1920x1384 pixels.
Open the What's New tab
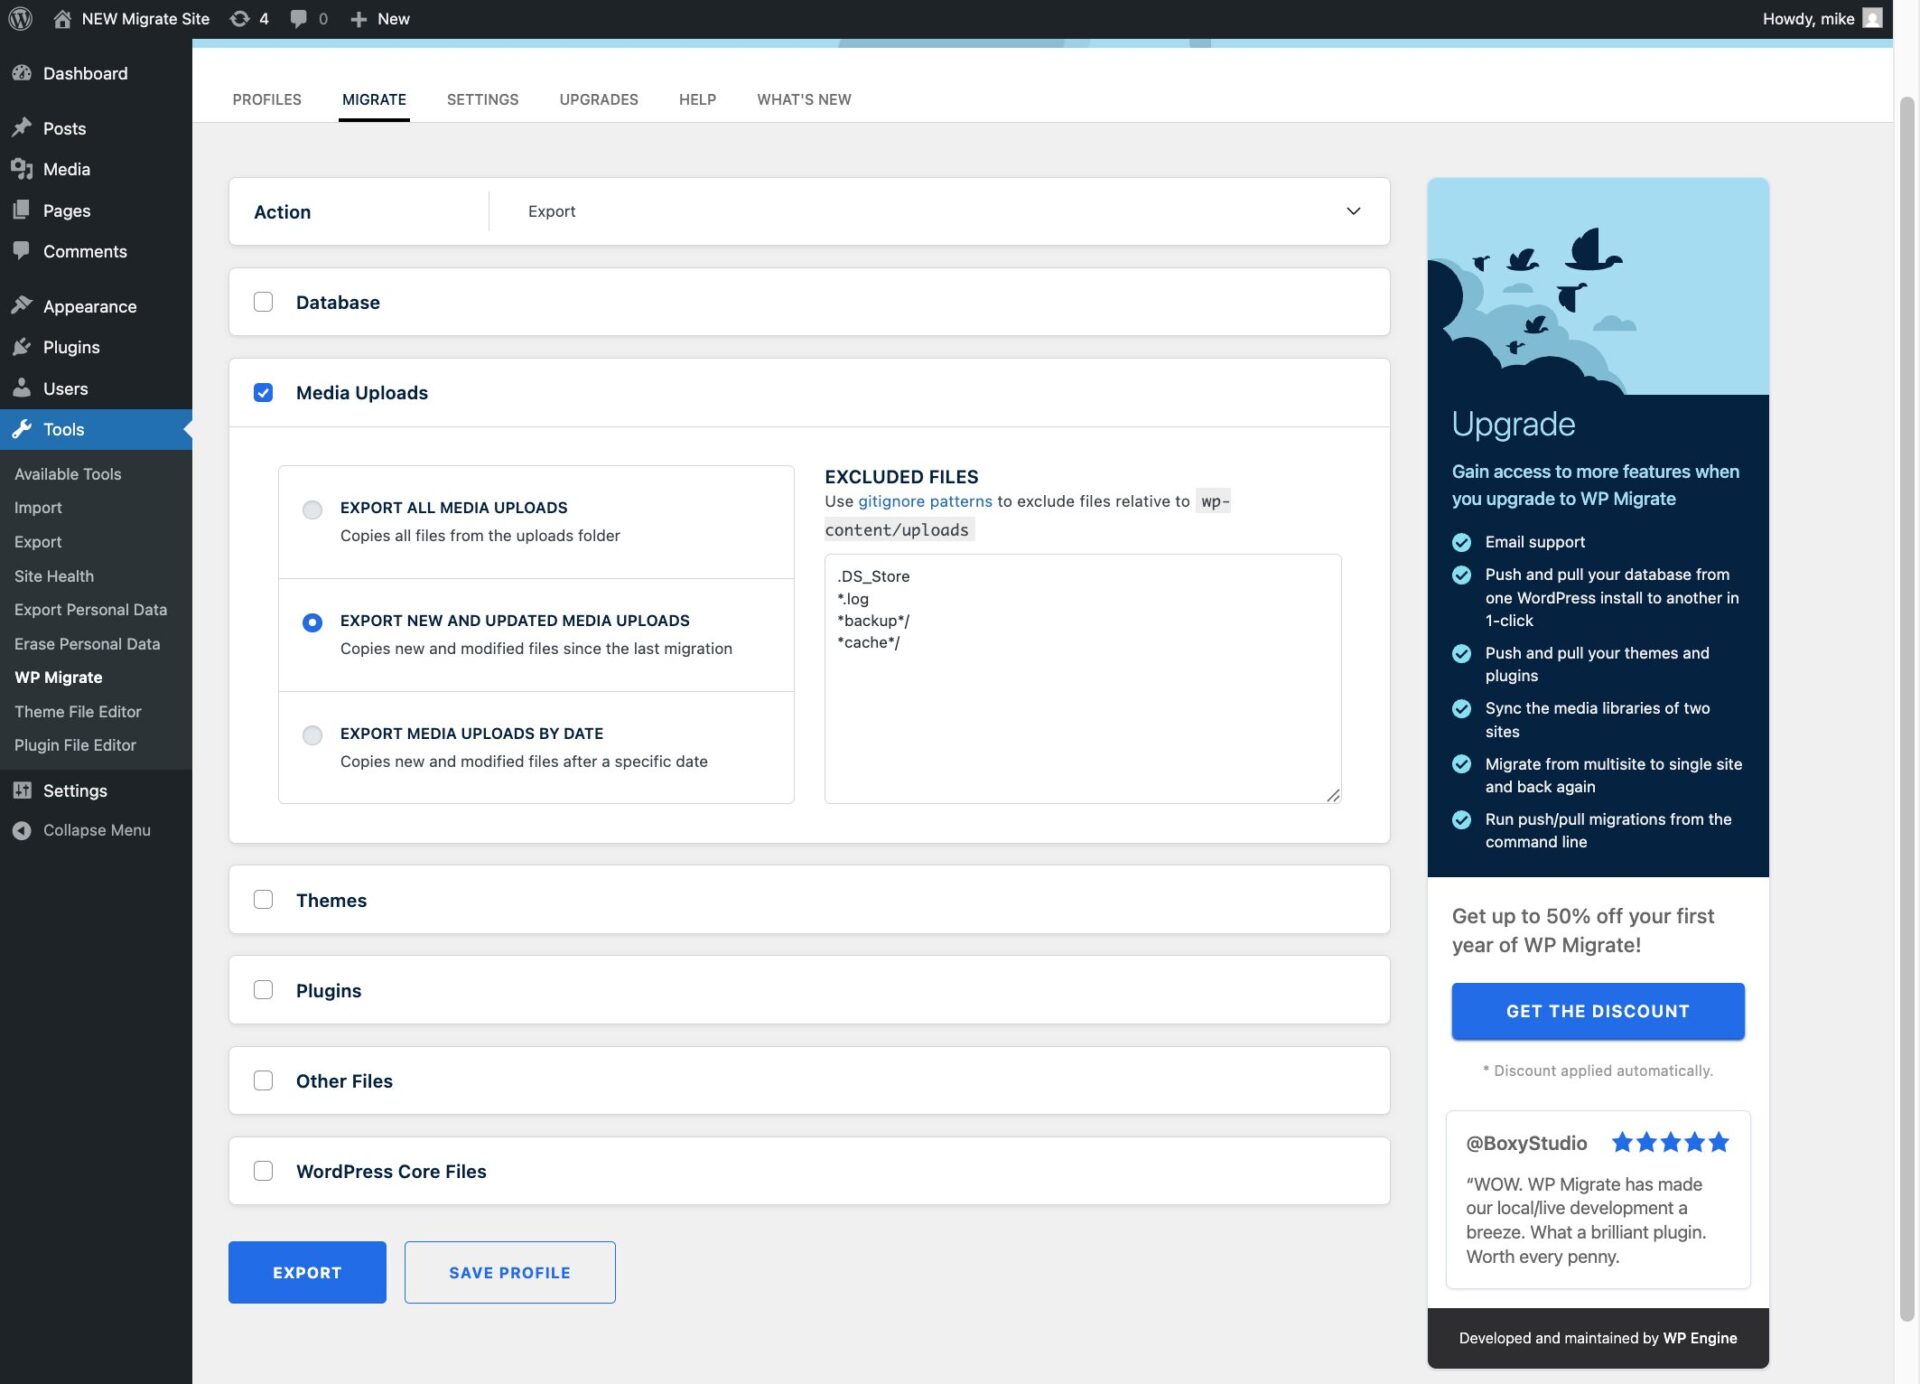tap(804, 99)
